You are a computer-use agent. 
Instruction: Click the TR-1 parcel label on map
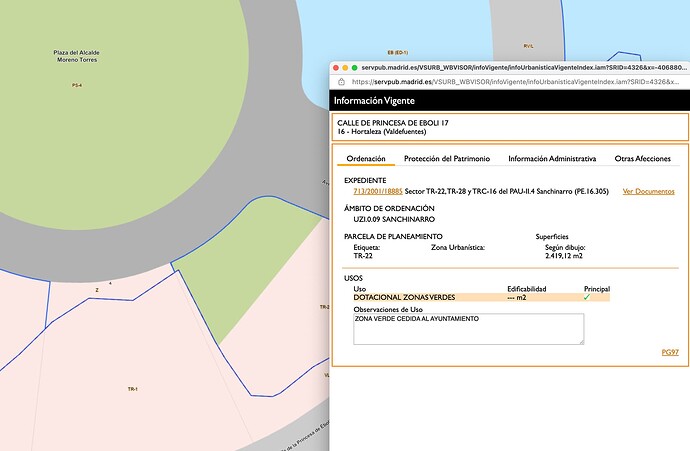click(x=132, y=389)
